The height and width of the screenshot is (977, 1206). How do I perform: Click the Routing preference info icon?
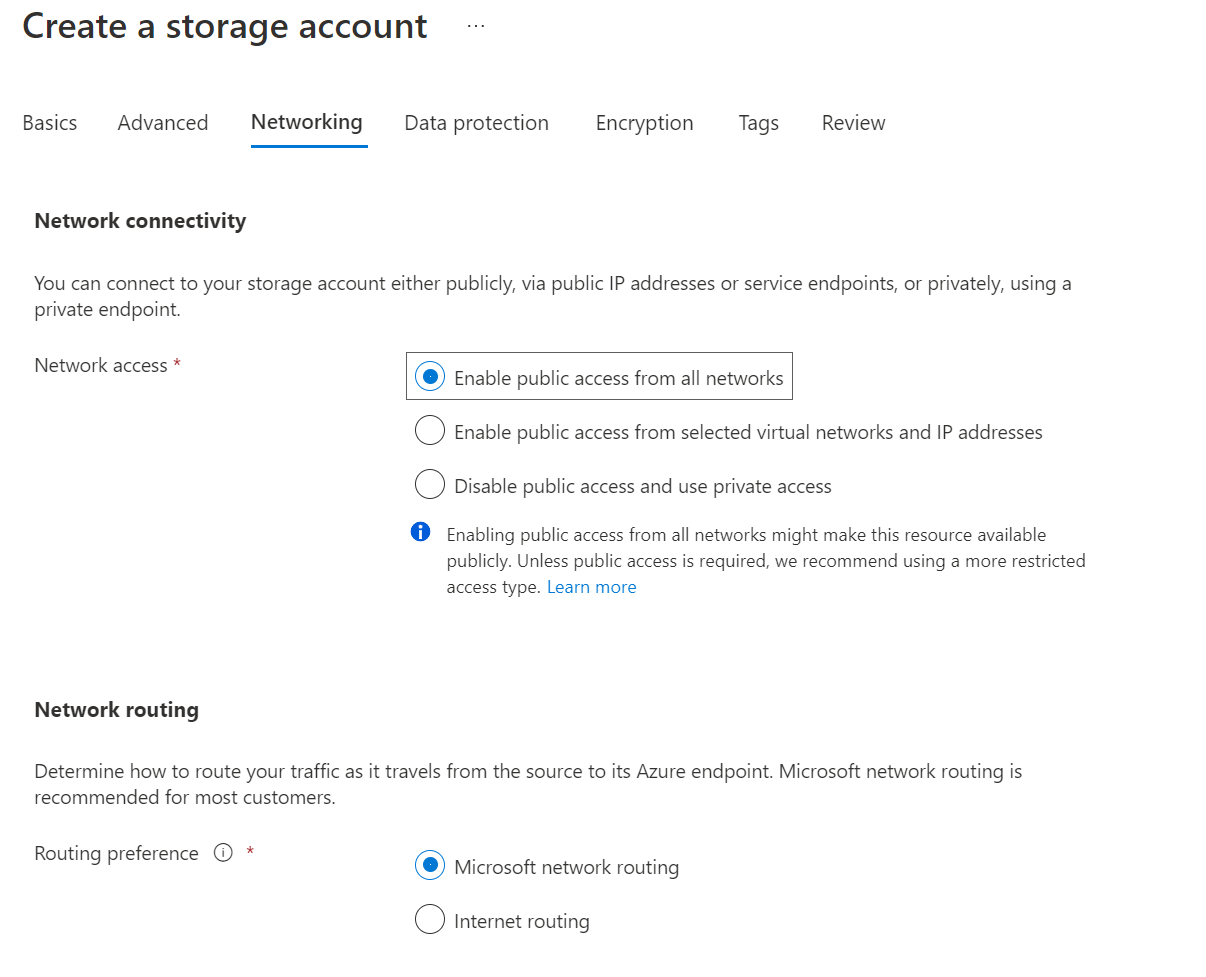223,853
